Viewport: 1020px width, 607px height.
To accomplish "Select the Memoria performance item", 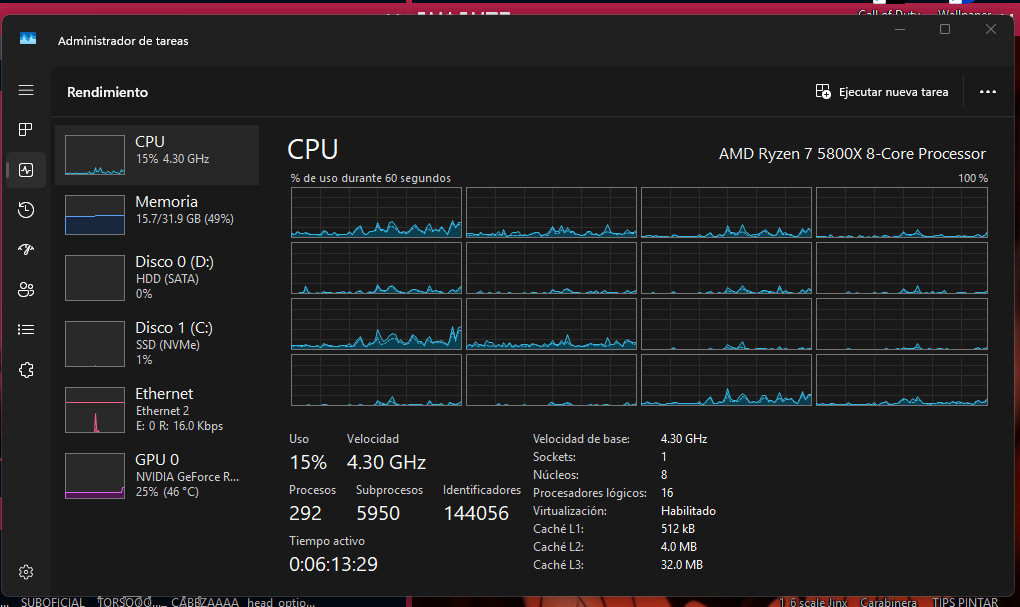I will coord(157,215).
